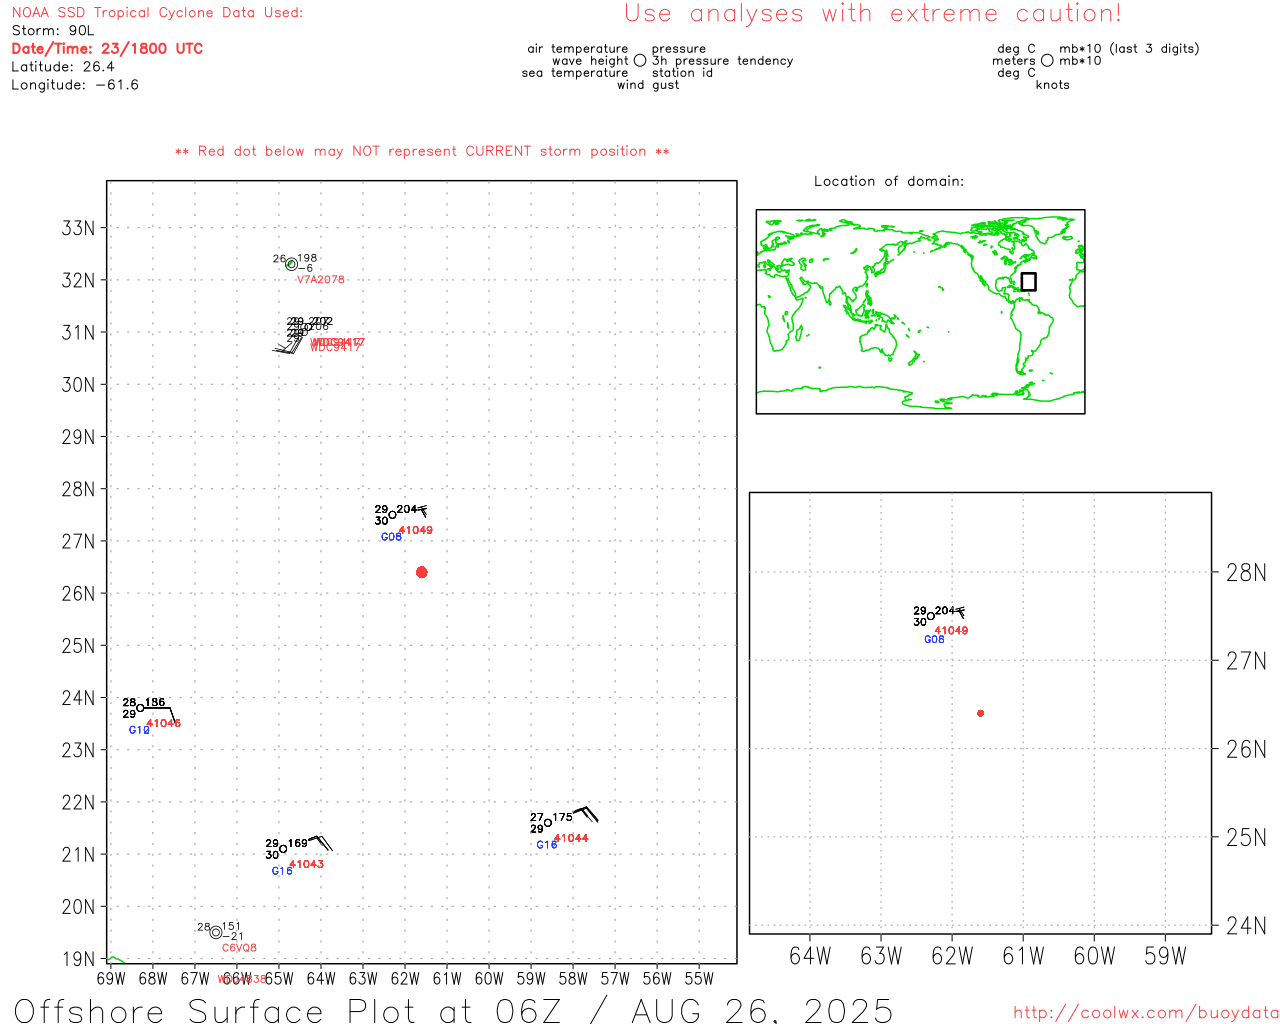Click the 'Offshore Surface Plot at 06Z' title
Viewport: 1280px width, 1024px height.
288,1010
